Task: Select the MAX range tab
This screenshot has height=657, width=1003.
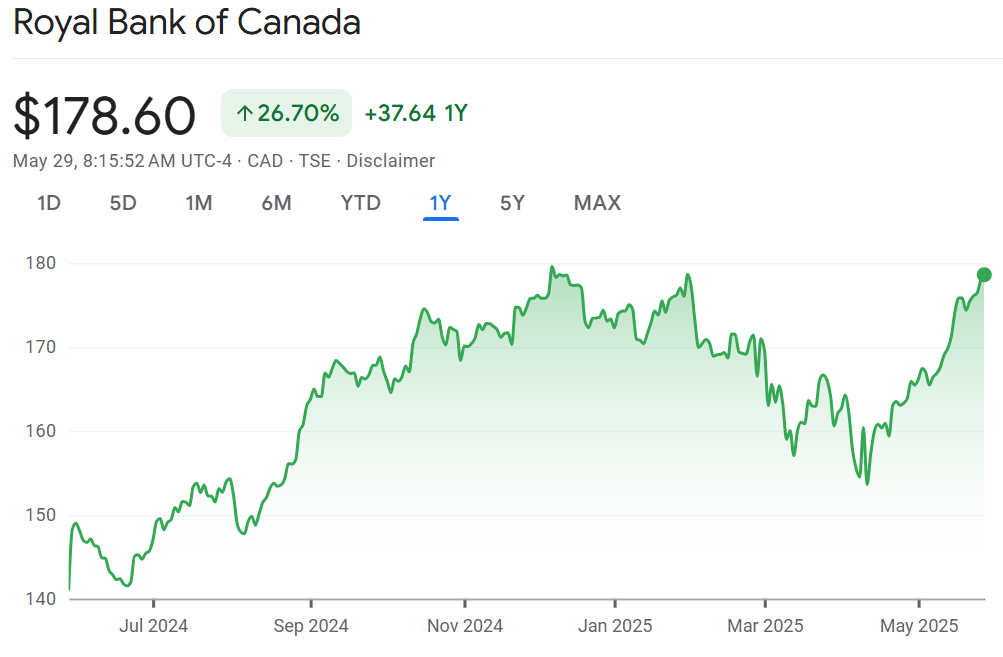Action: point(597,203)
